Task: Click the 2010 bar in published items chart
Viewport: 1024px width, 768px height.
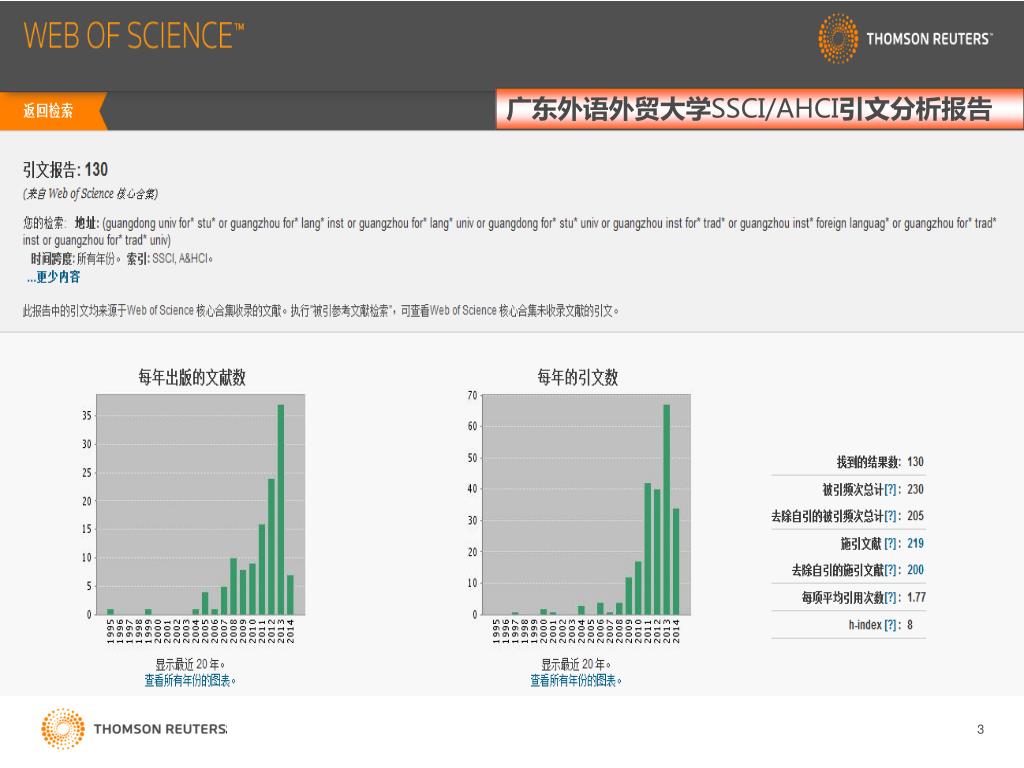Action: [252, 589]
